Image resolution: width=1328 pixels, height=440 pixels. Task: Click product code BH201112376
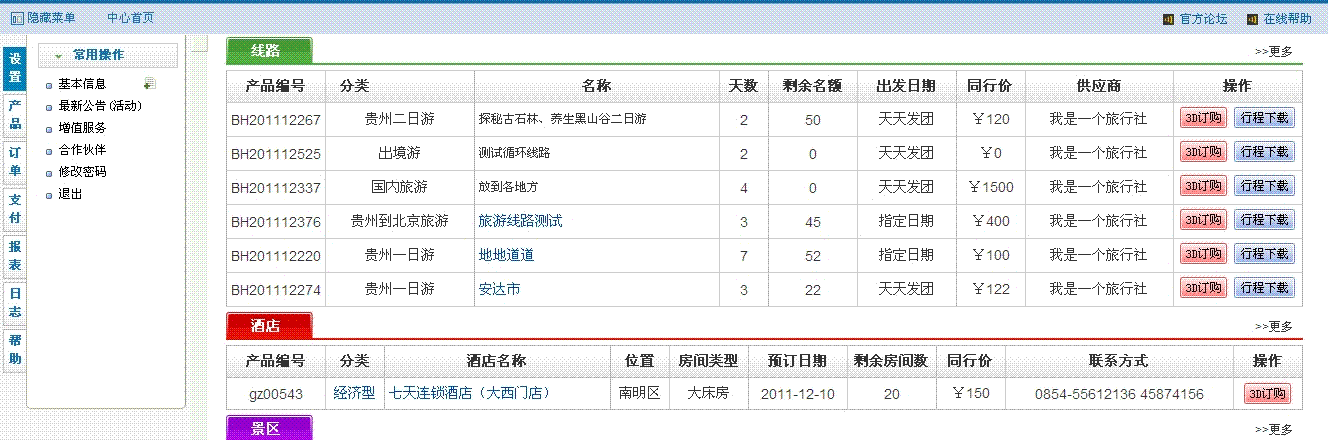click(x=276, y=222)
